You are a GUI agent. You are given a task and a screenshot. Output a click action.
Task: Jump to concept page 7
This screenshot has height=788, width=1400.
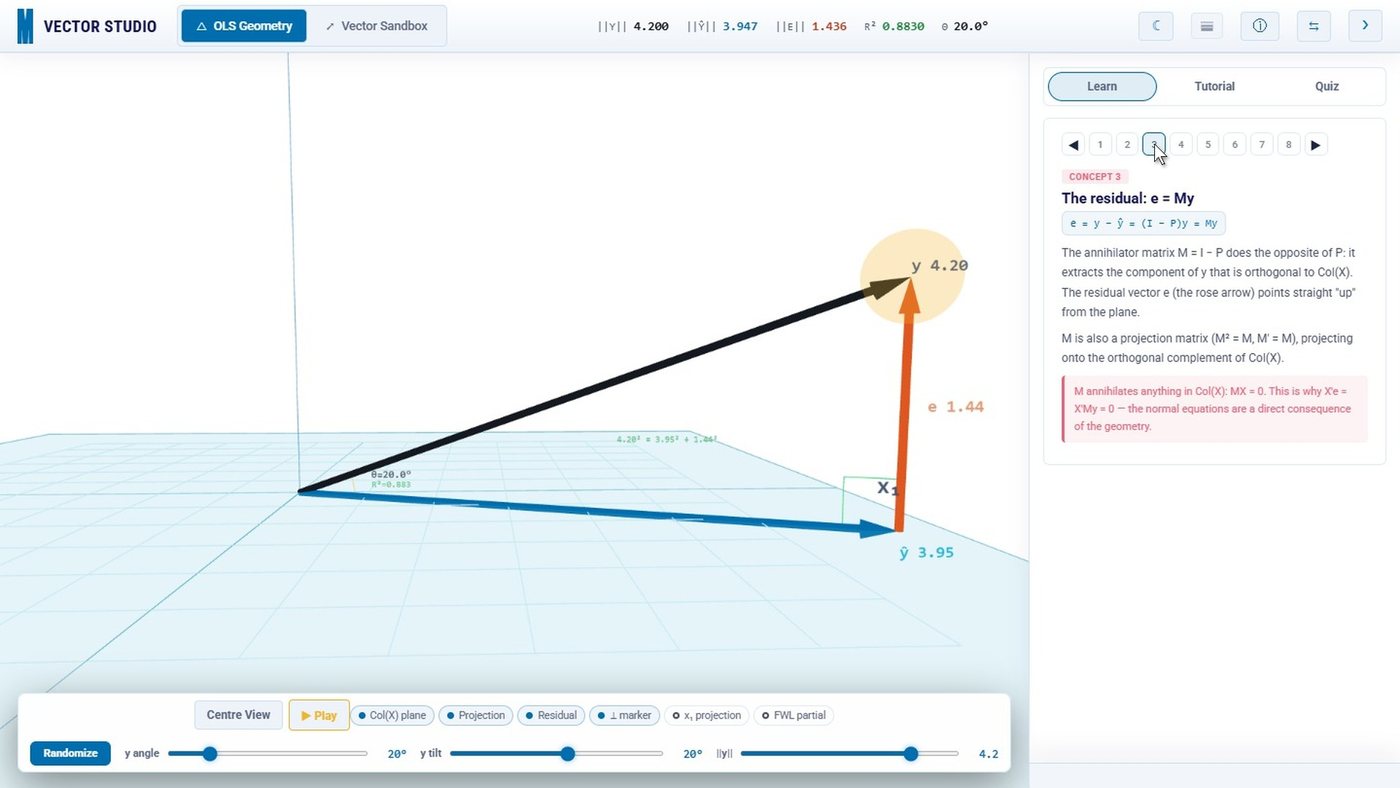click(x=1262, y=145)
